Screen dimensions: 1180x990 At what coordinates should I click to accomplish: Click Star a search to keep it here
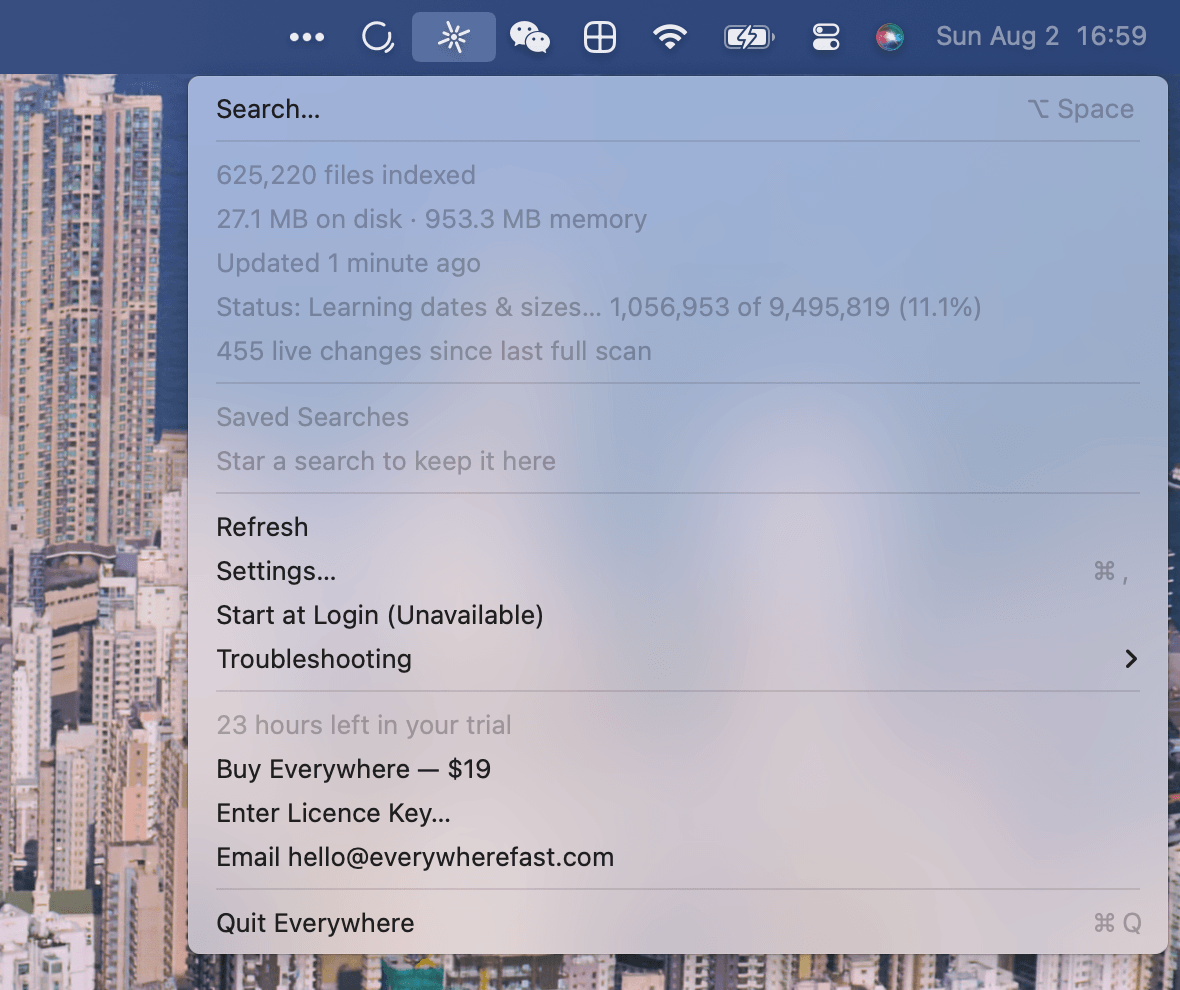[x=386, y=461]
